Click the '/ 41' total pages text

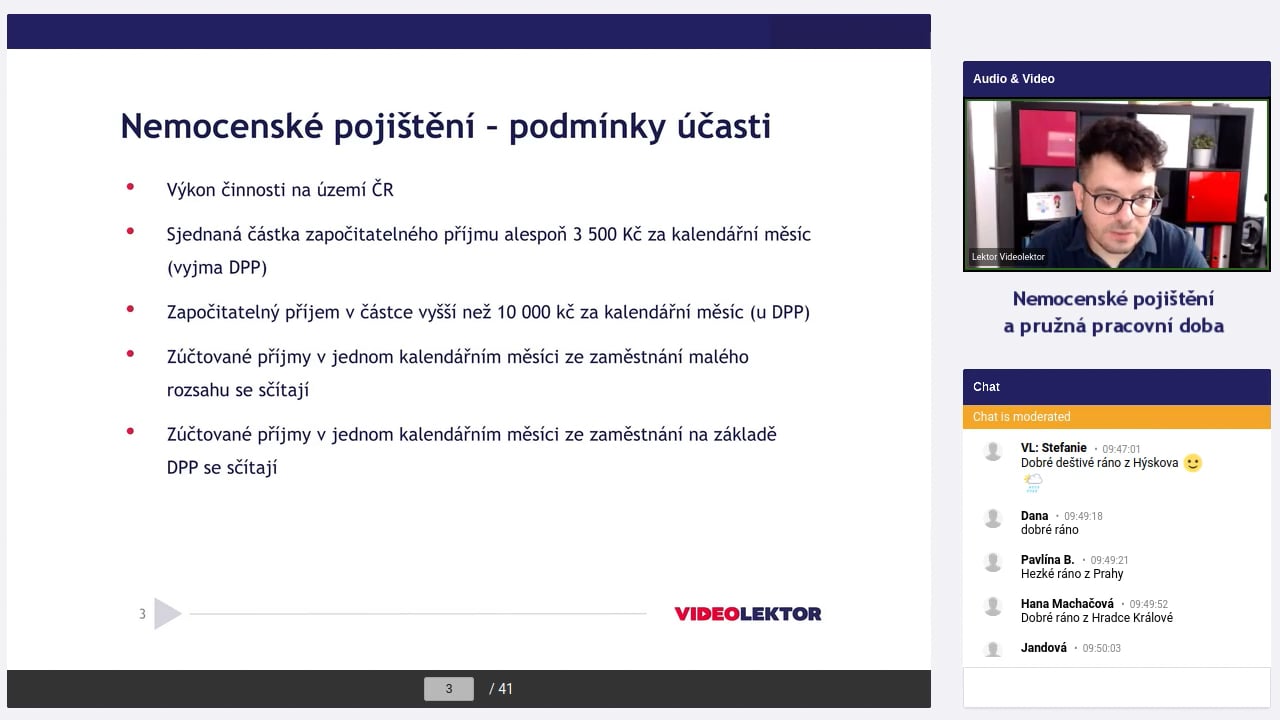501,688
